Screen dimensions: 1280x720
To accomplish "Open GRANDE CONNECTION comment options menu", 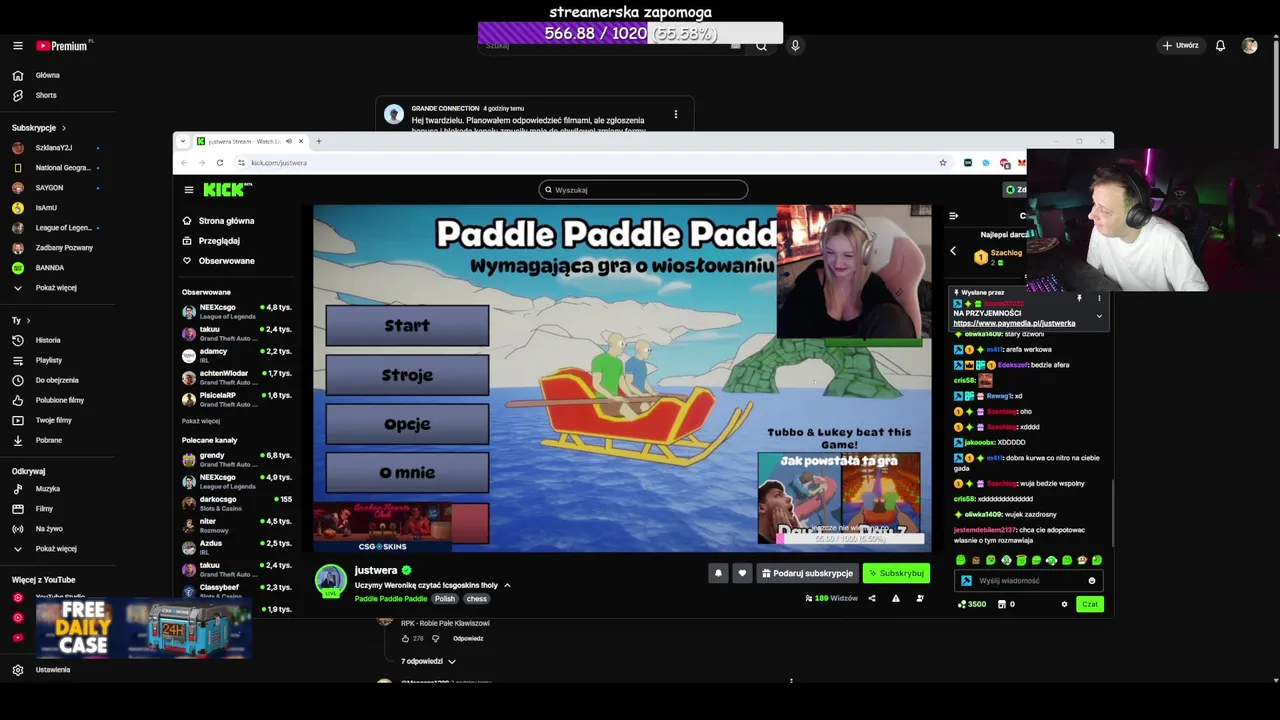I will (x=676, y=114).
